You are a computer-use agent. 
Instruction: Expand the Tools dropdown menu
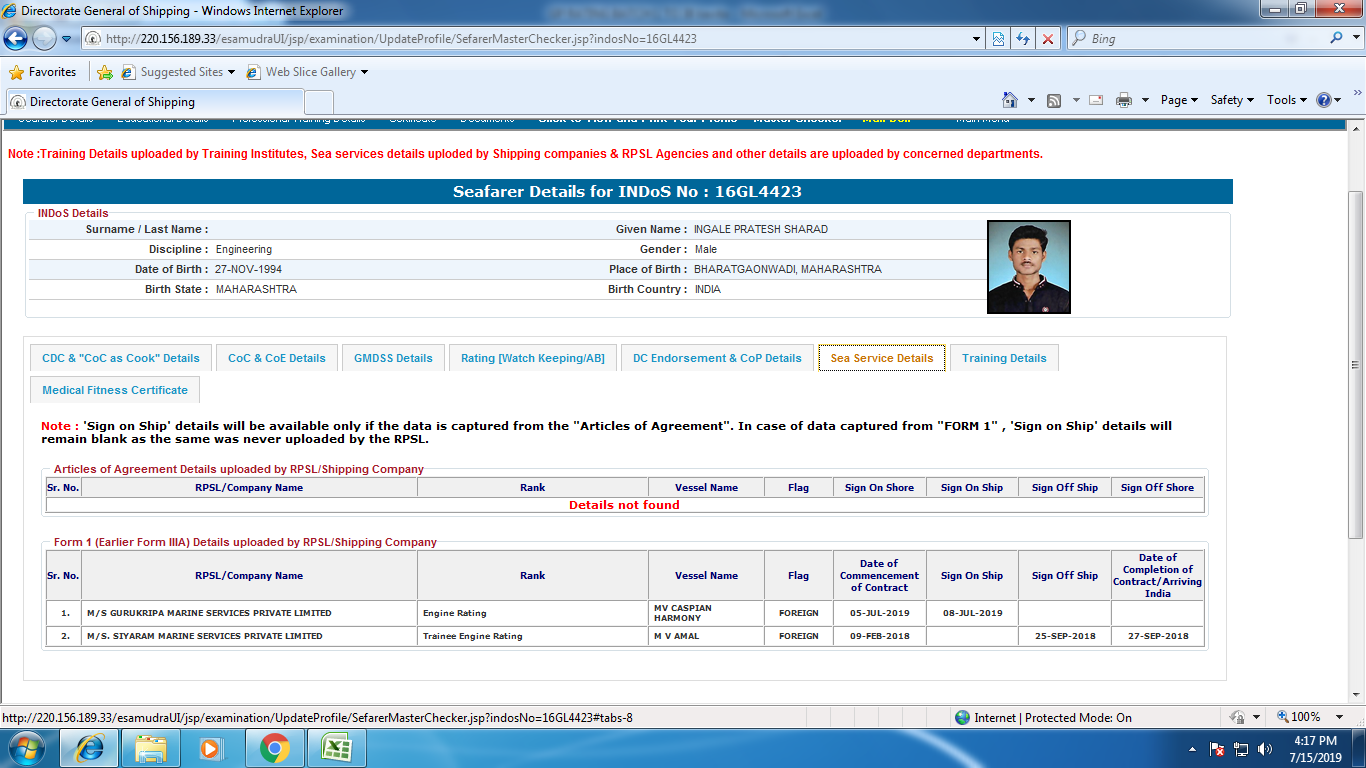pyautogui.click(x=1287, y=100)
